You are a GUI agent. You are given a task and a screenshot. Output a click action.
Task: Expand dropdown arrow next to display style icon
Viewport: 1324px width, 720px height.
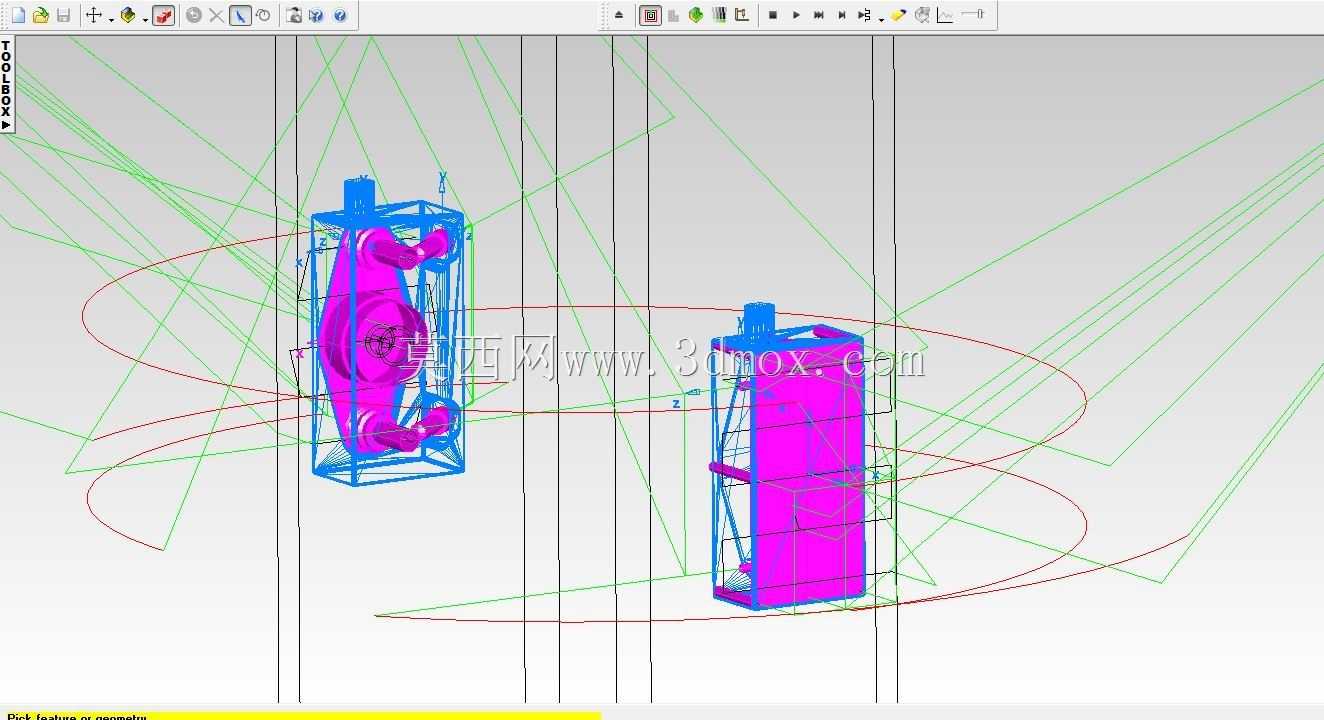point(145,18)
